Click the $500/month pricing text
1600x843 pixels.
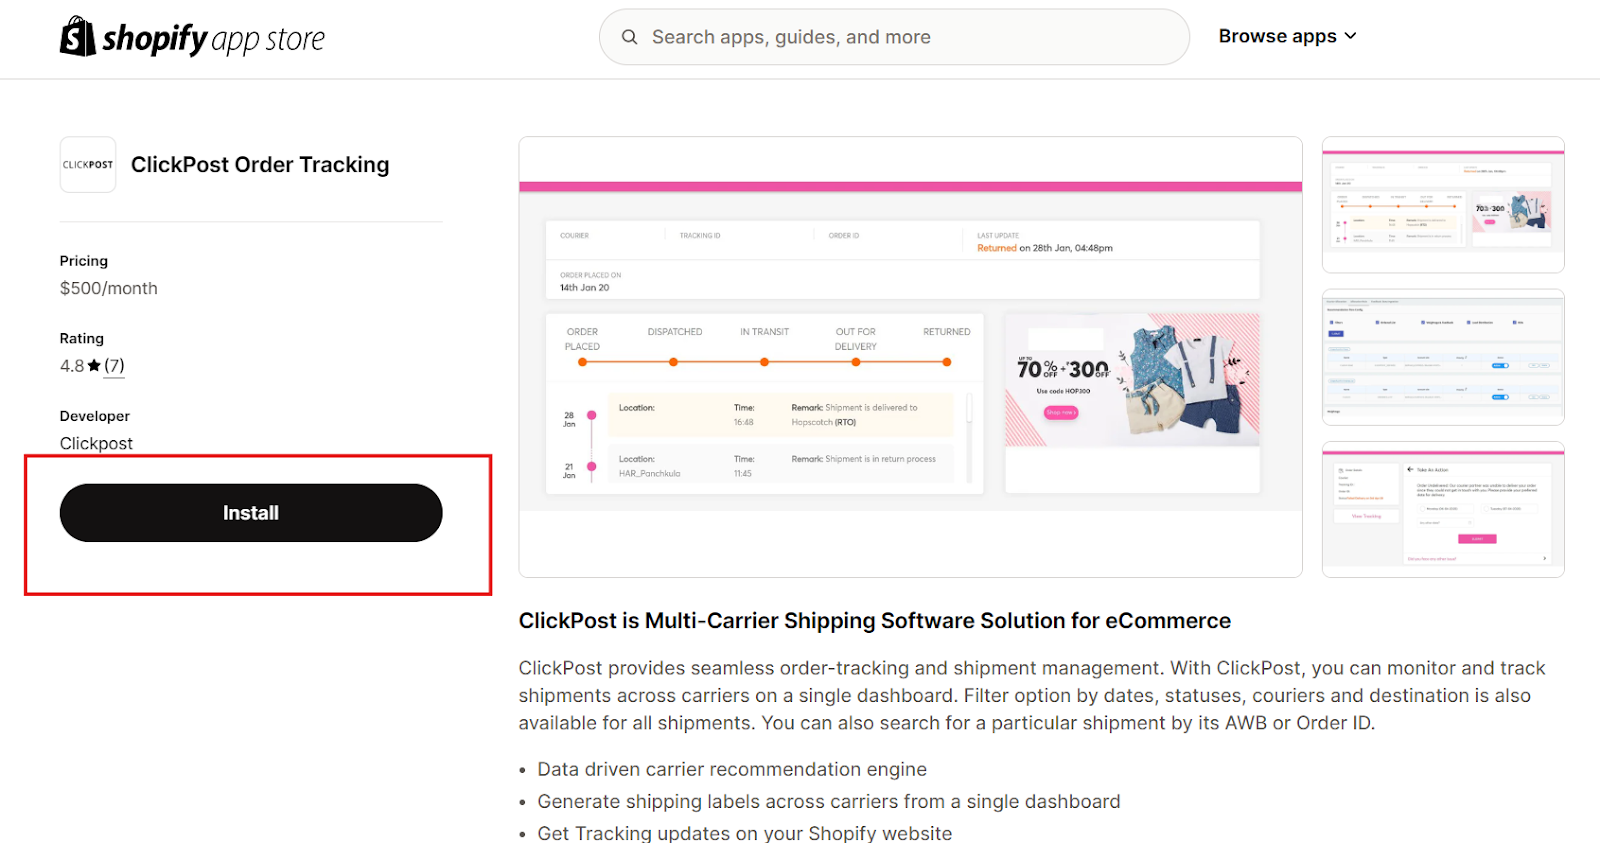109,288
